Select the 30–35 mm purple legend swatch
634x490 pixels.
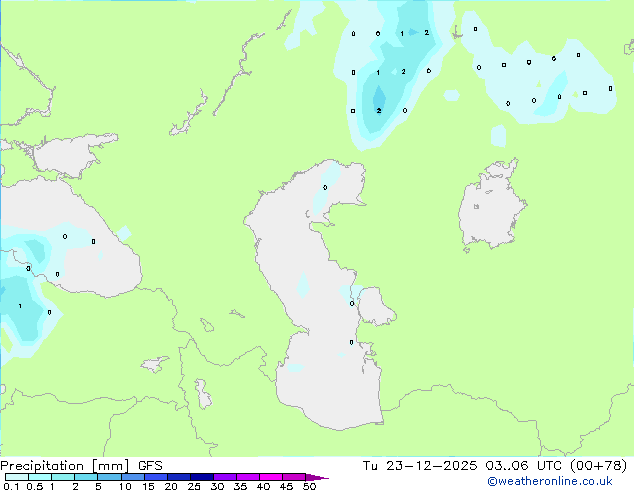(x=224, y=477)
